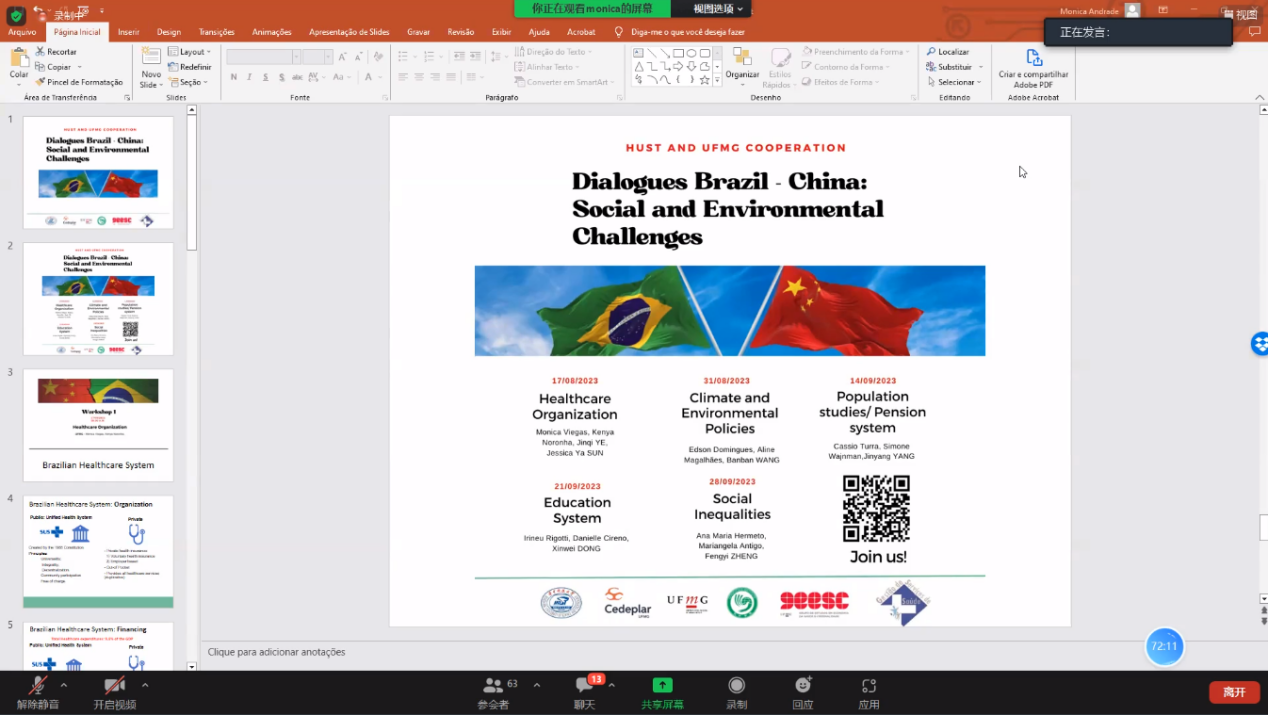Expand the view options dropdown
1268x715 pixels.
[720, 9]
